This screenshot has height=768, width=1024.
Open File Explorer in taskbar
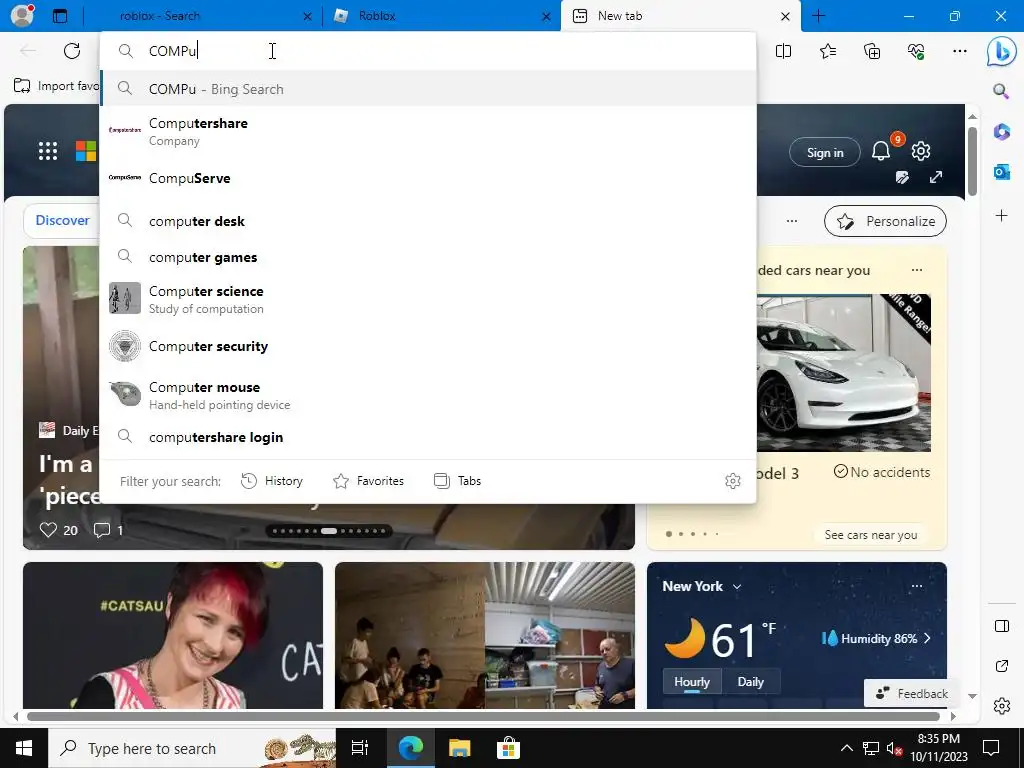click(x=459, y=748)
